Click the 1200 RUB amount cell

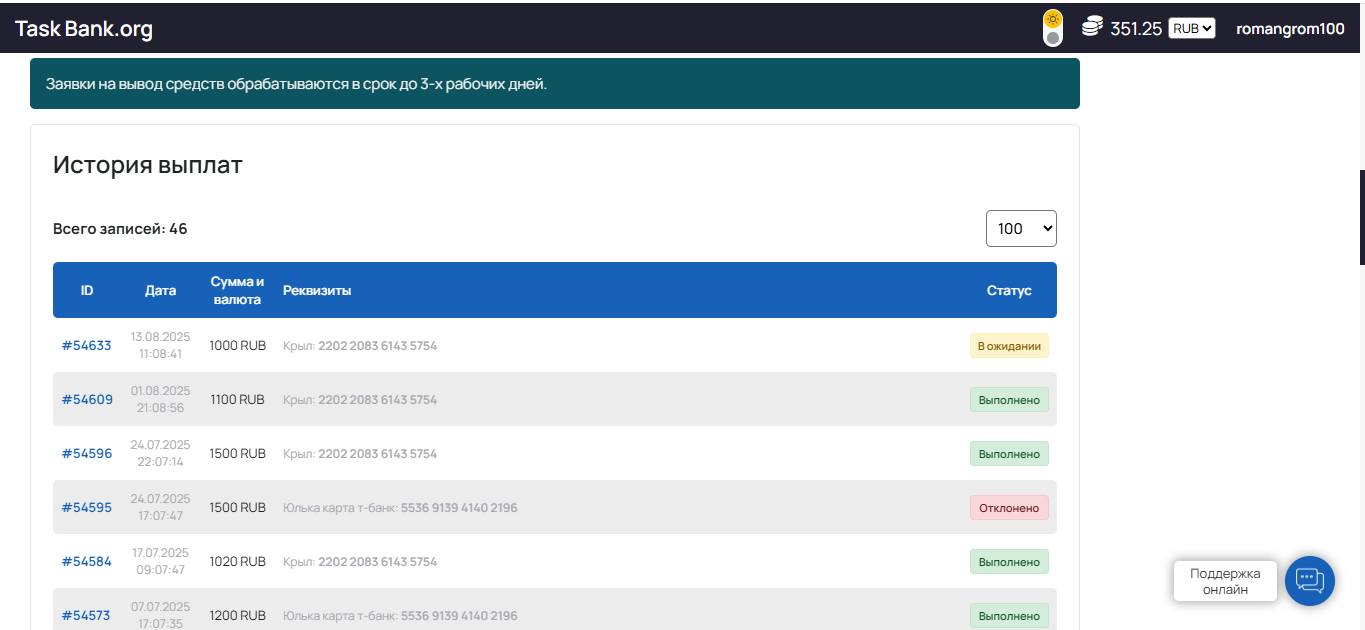click(238, 616)
